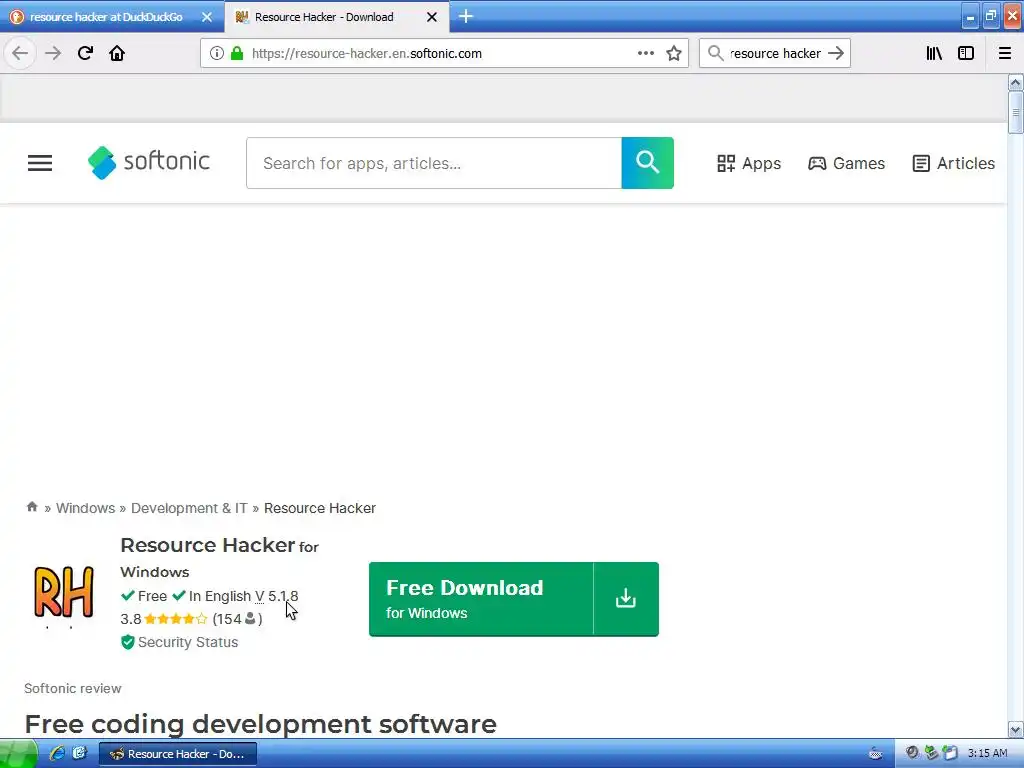Close the Resource Hacker - Download tab
Image resolution: width=1024 pixels, height=768 pixels.
[x=432, y=17]
